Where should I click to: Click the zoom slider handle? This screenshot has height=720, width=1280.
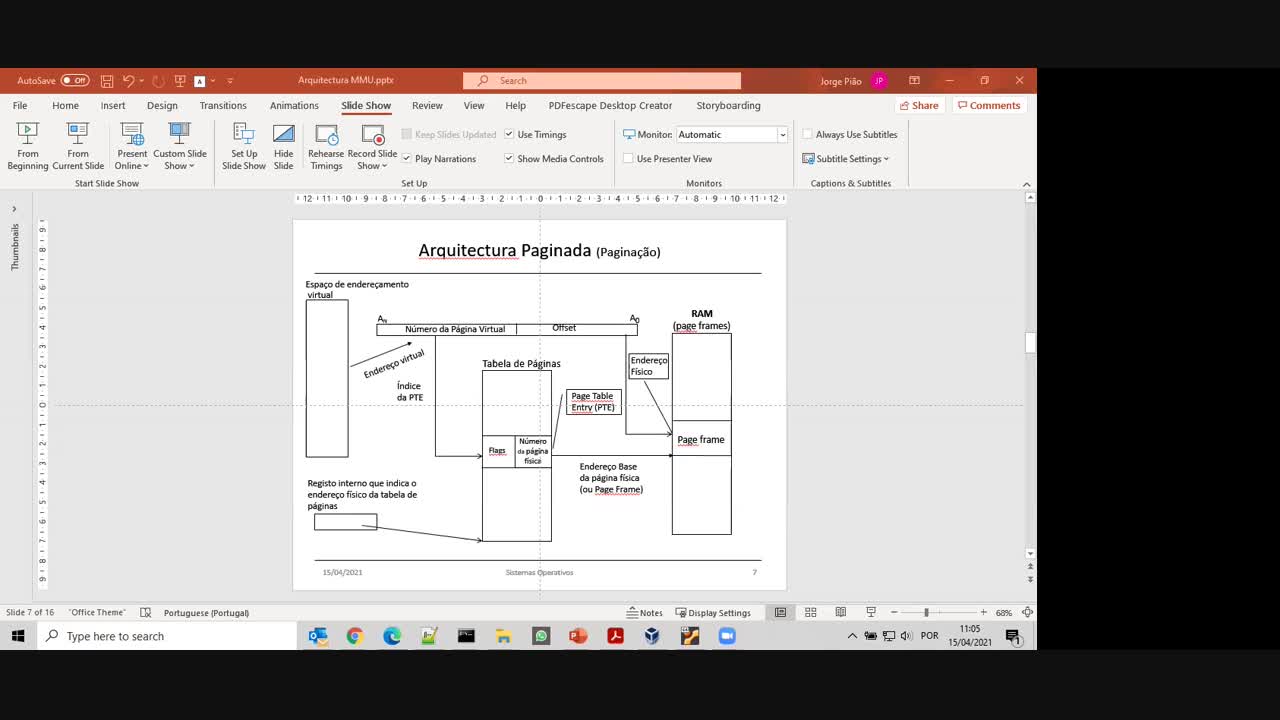point(926,612)
